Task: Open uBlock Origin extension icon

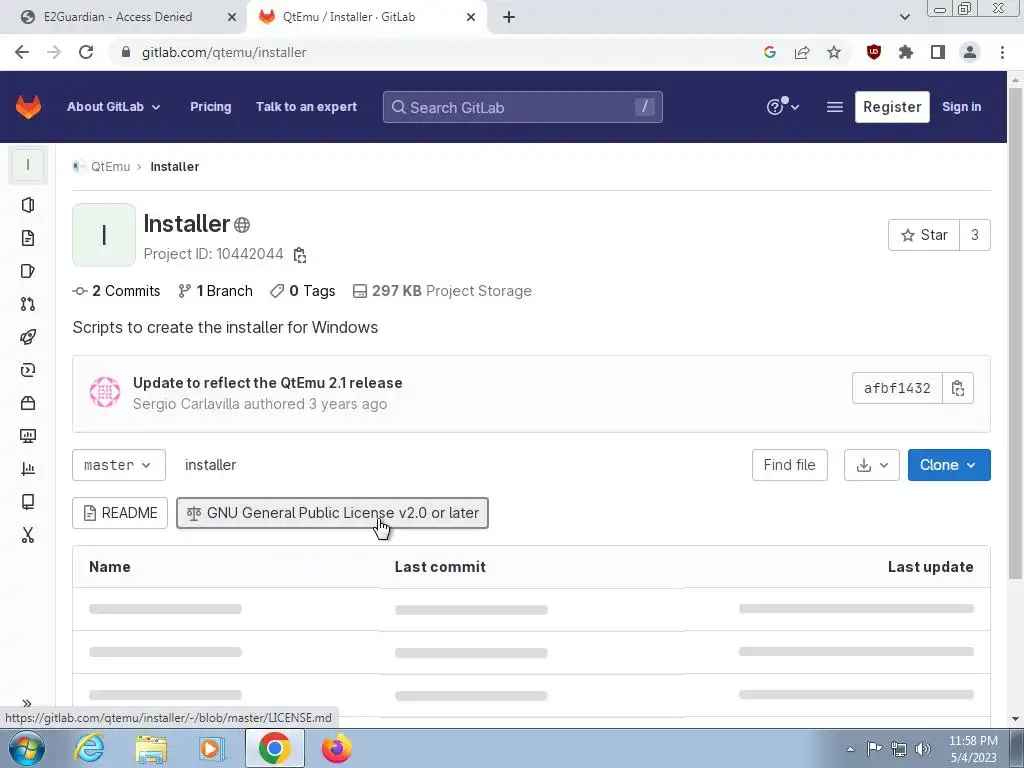Action: 874,52
